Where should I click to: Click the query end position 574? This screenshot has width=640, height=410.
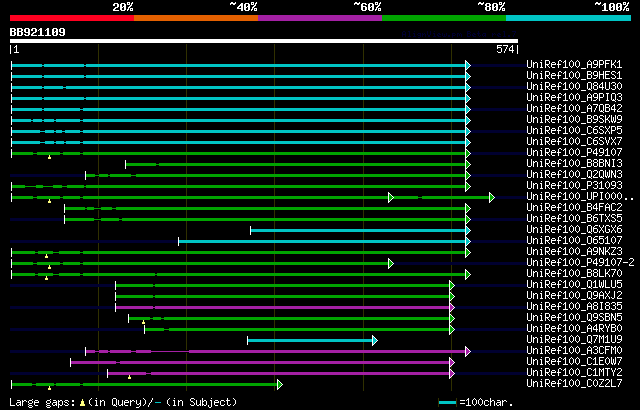click(x=505, y=49)
